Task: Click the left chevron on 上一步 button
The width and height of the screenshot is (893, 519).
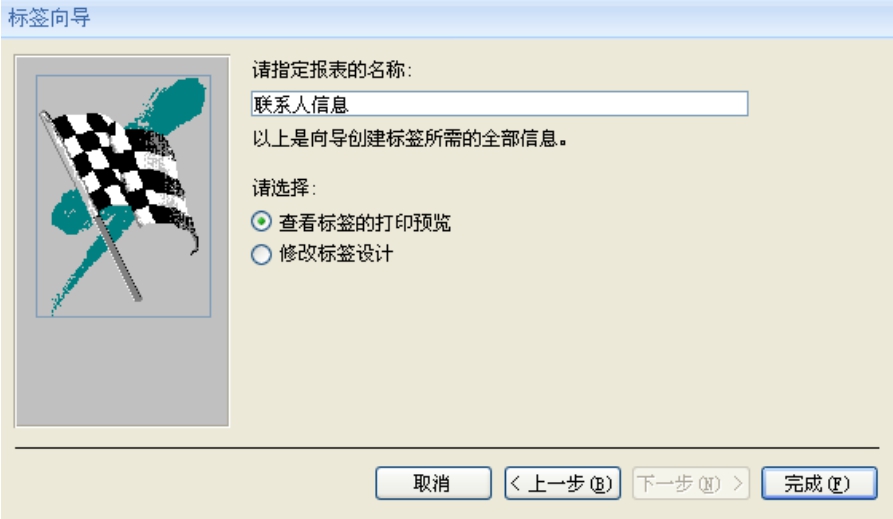Action: [x=515, y=484]
